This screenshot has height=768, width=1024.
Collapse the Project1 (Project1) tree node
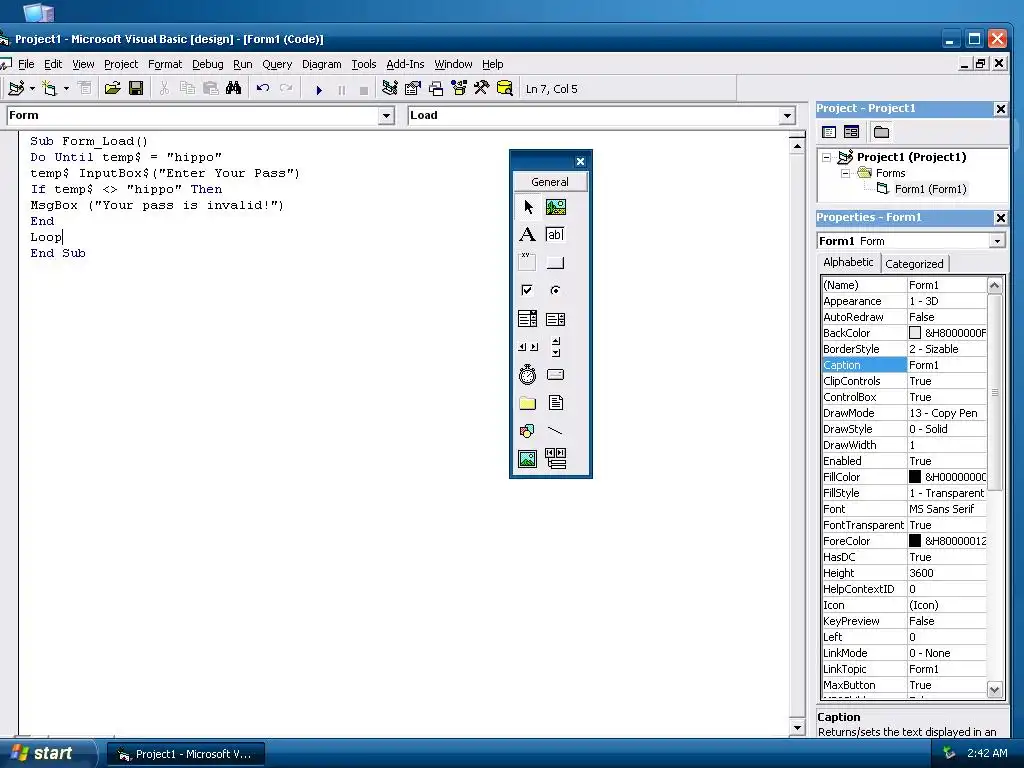tap(827, 157)
